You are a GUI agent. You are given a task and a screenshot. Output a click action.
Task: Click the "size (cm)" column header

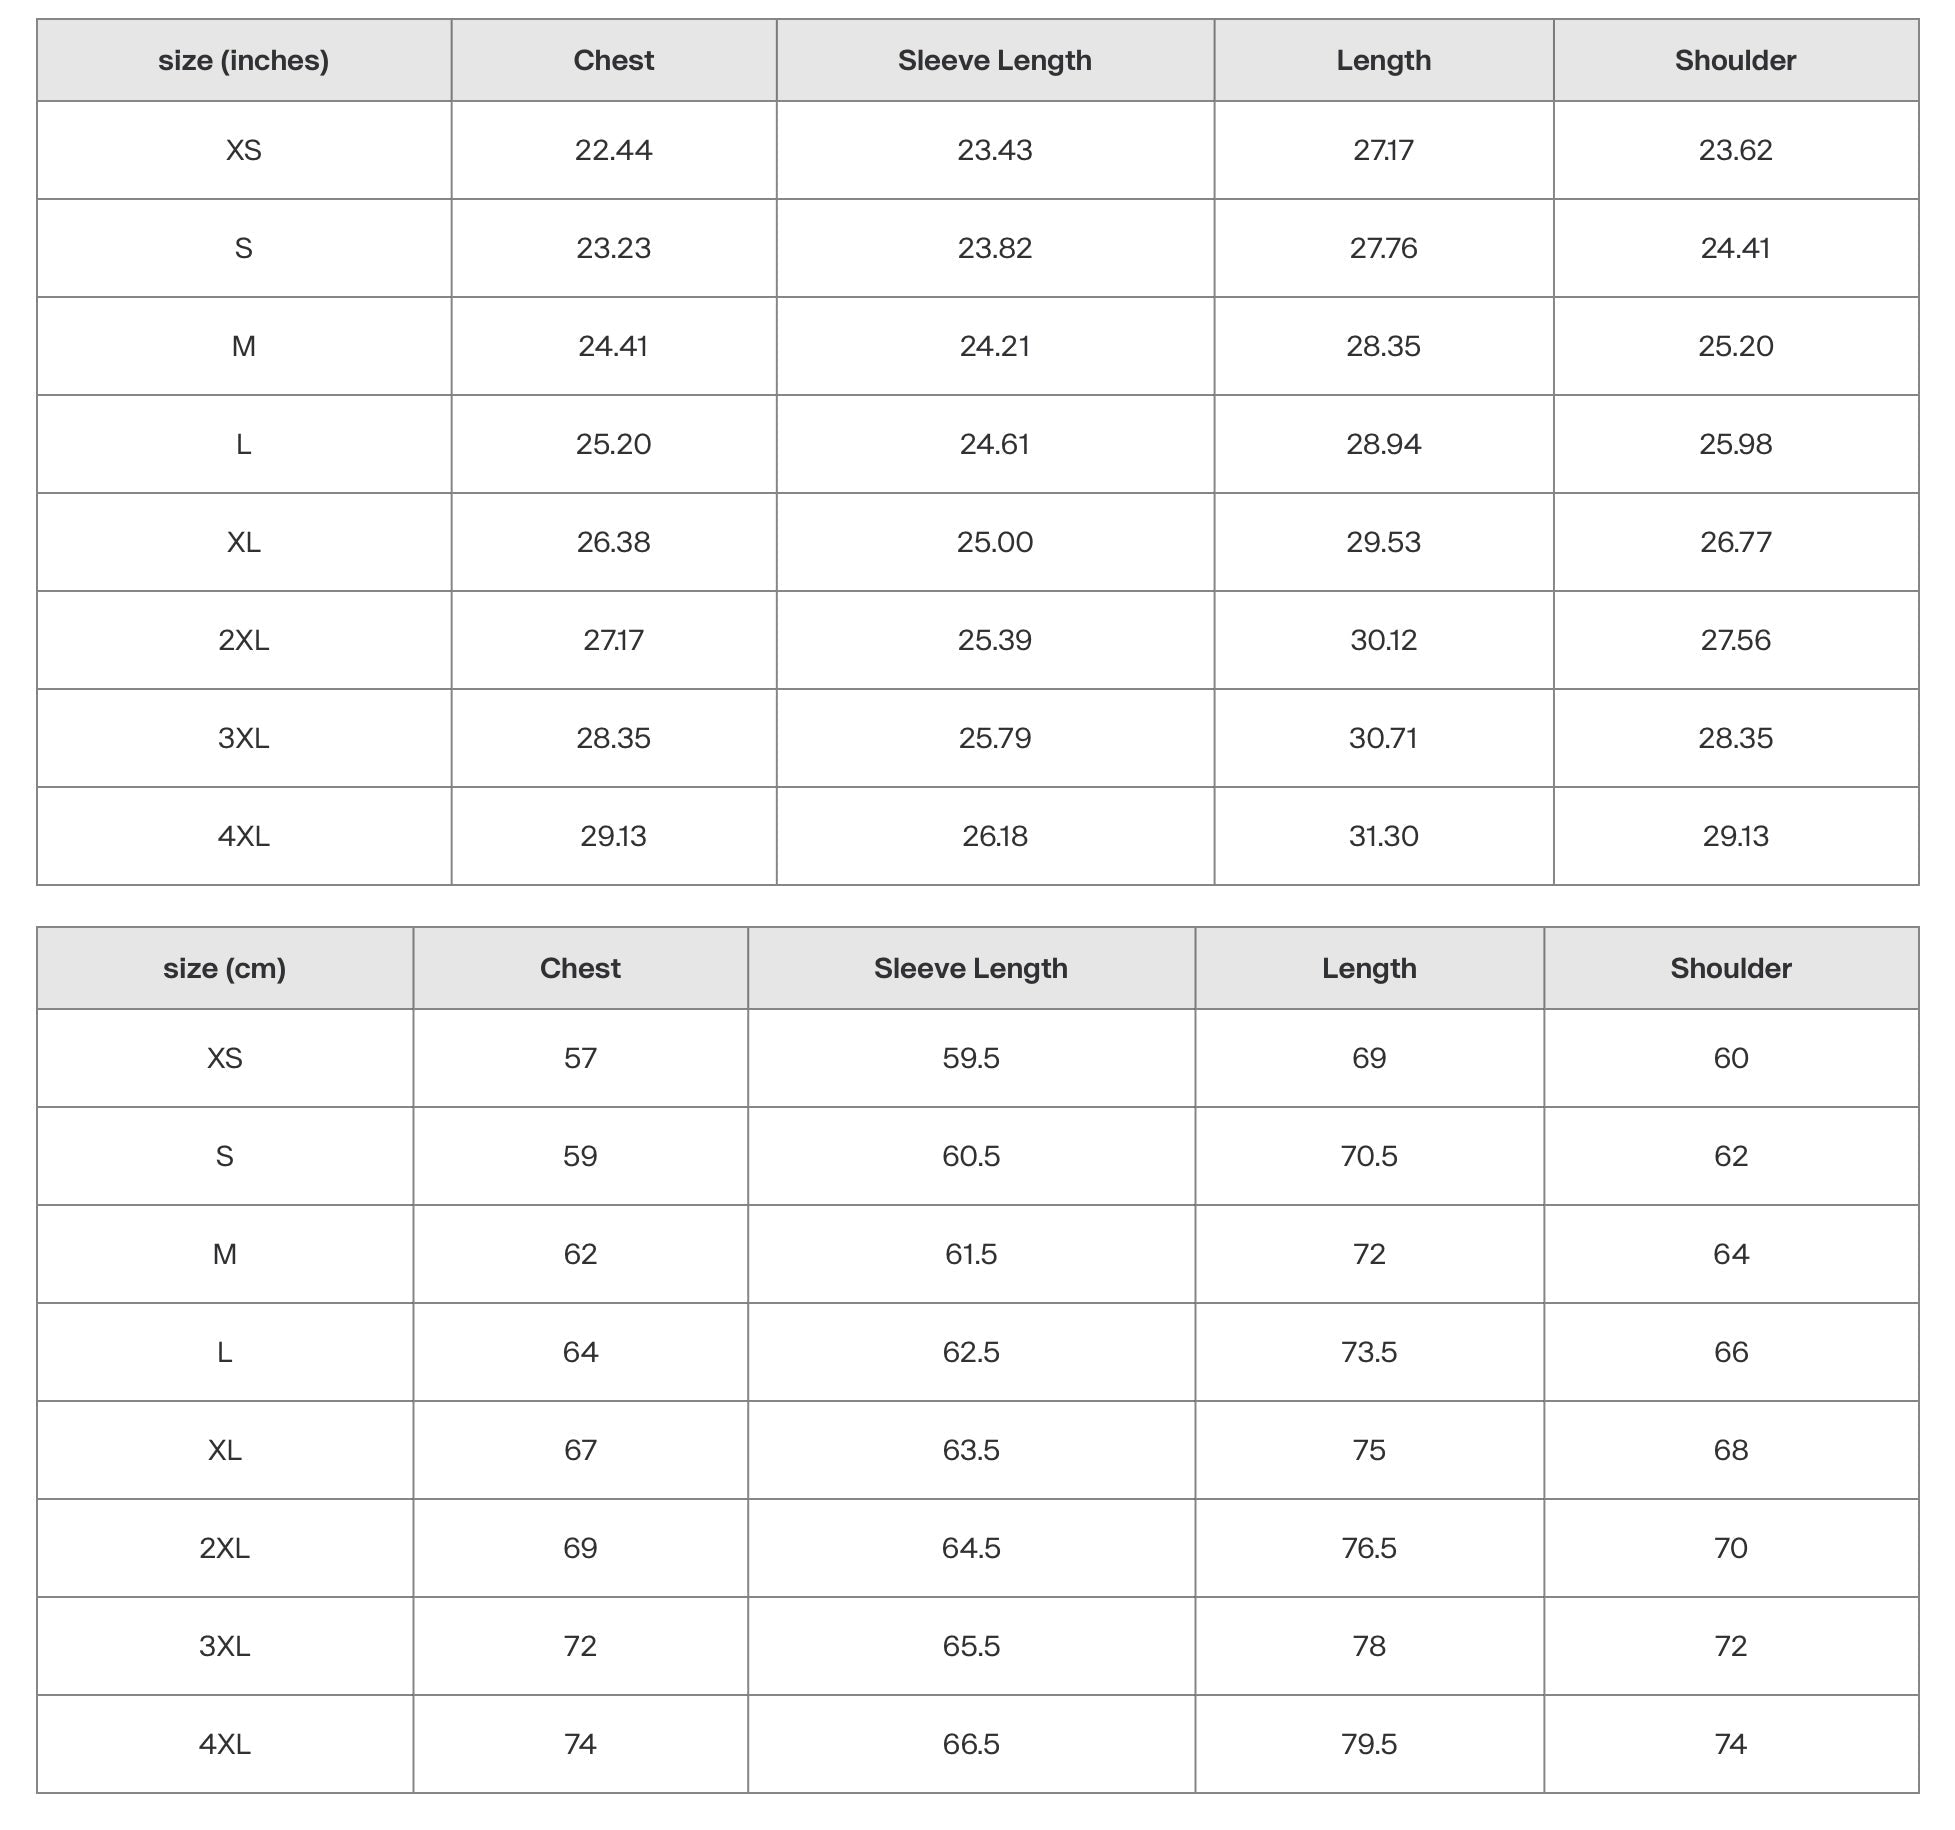coord(224,968)
